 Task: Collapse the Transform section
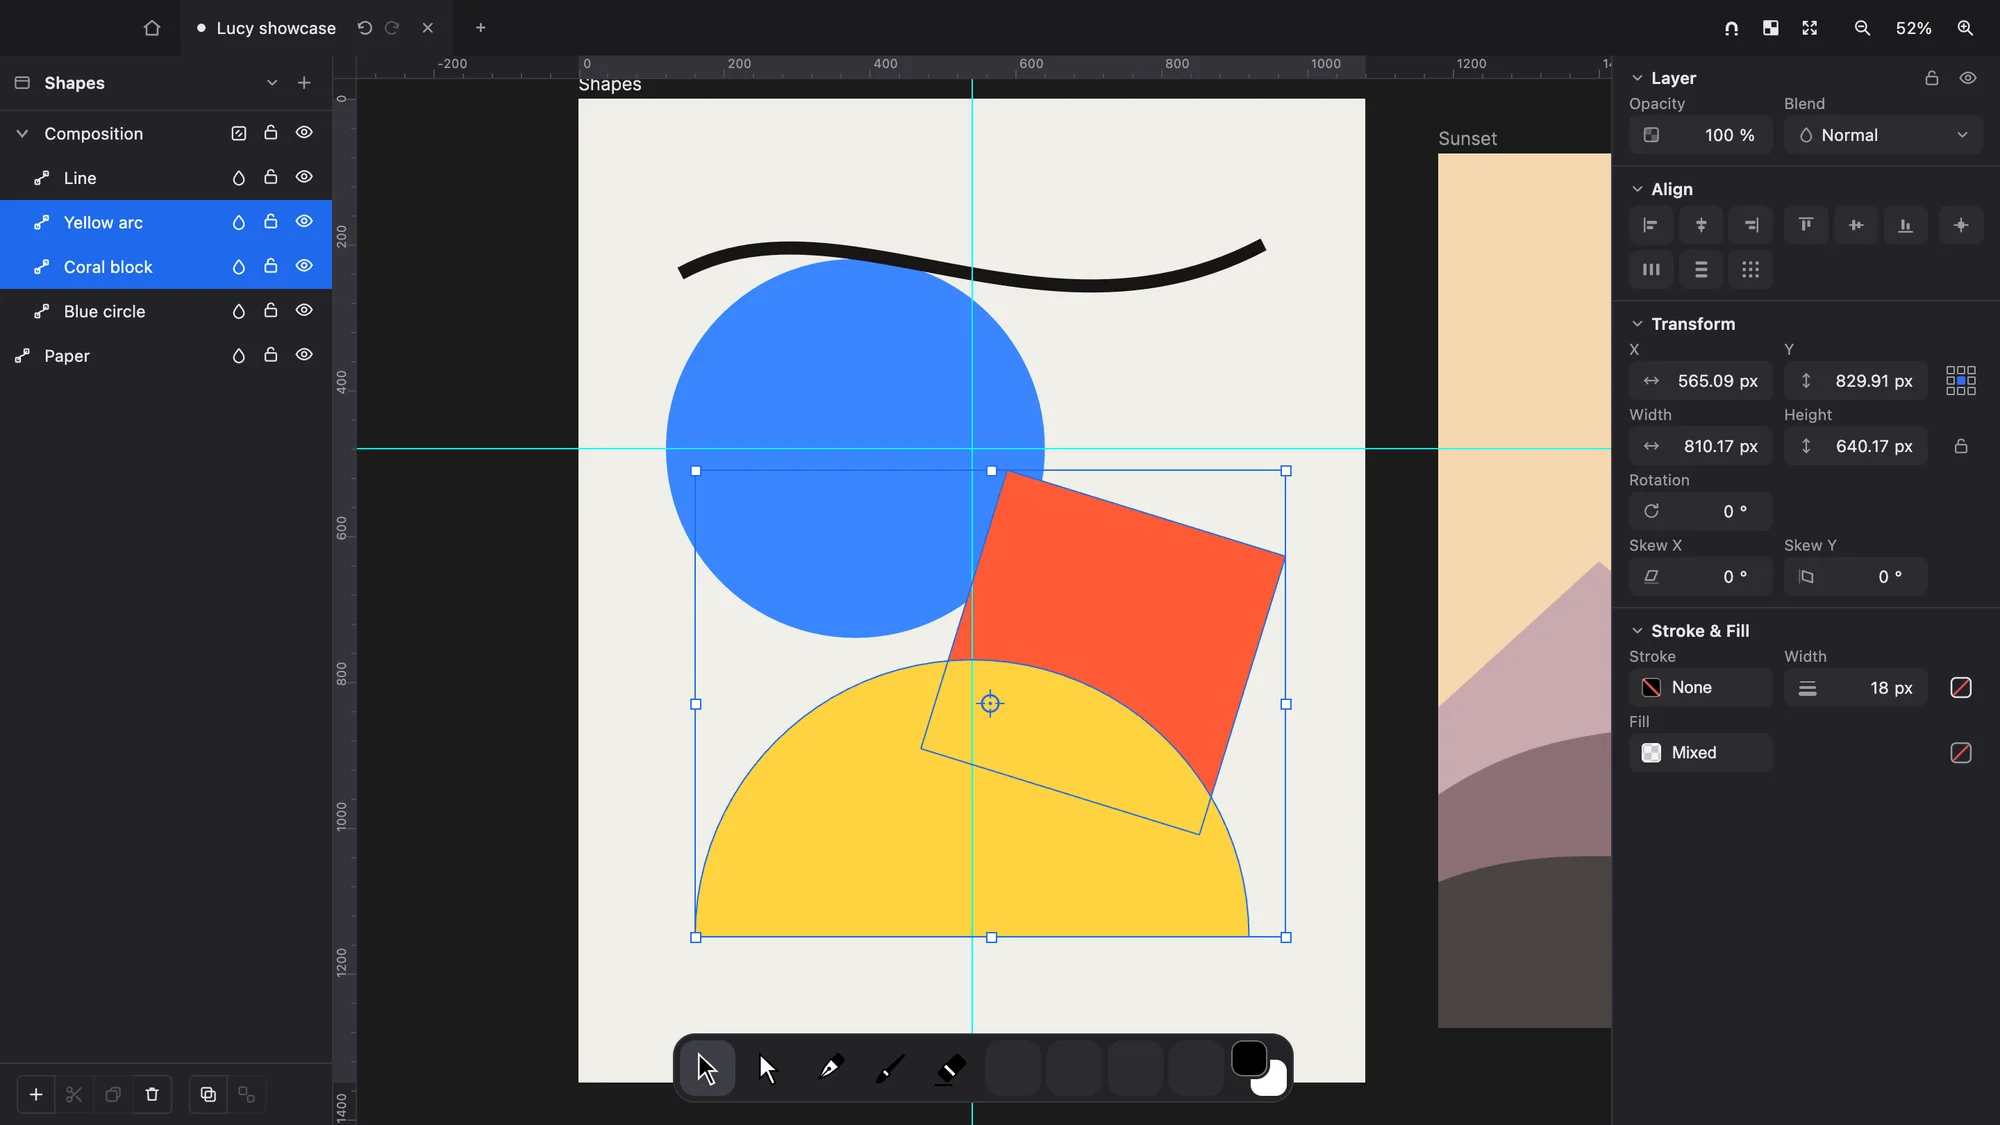pos(1637,324)
